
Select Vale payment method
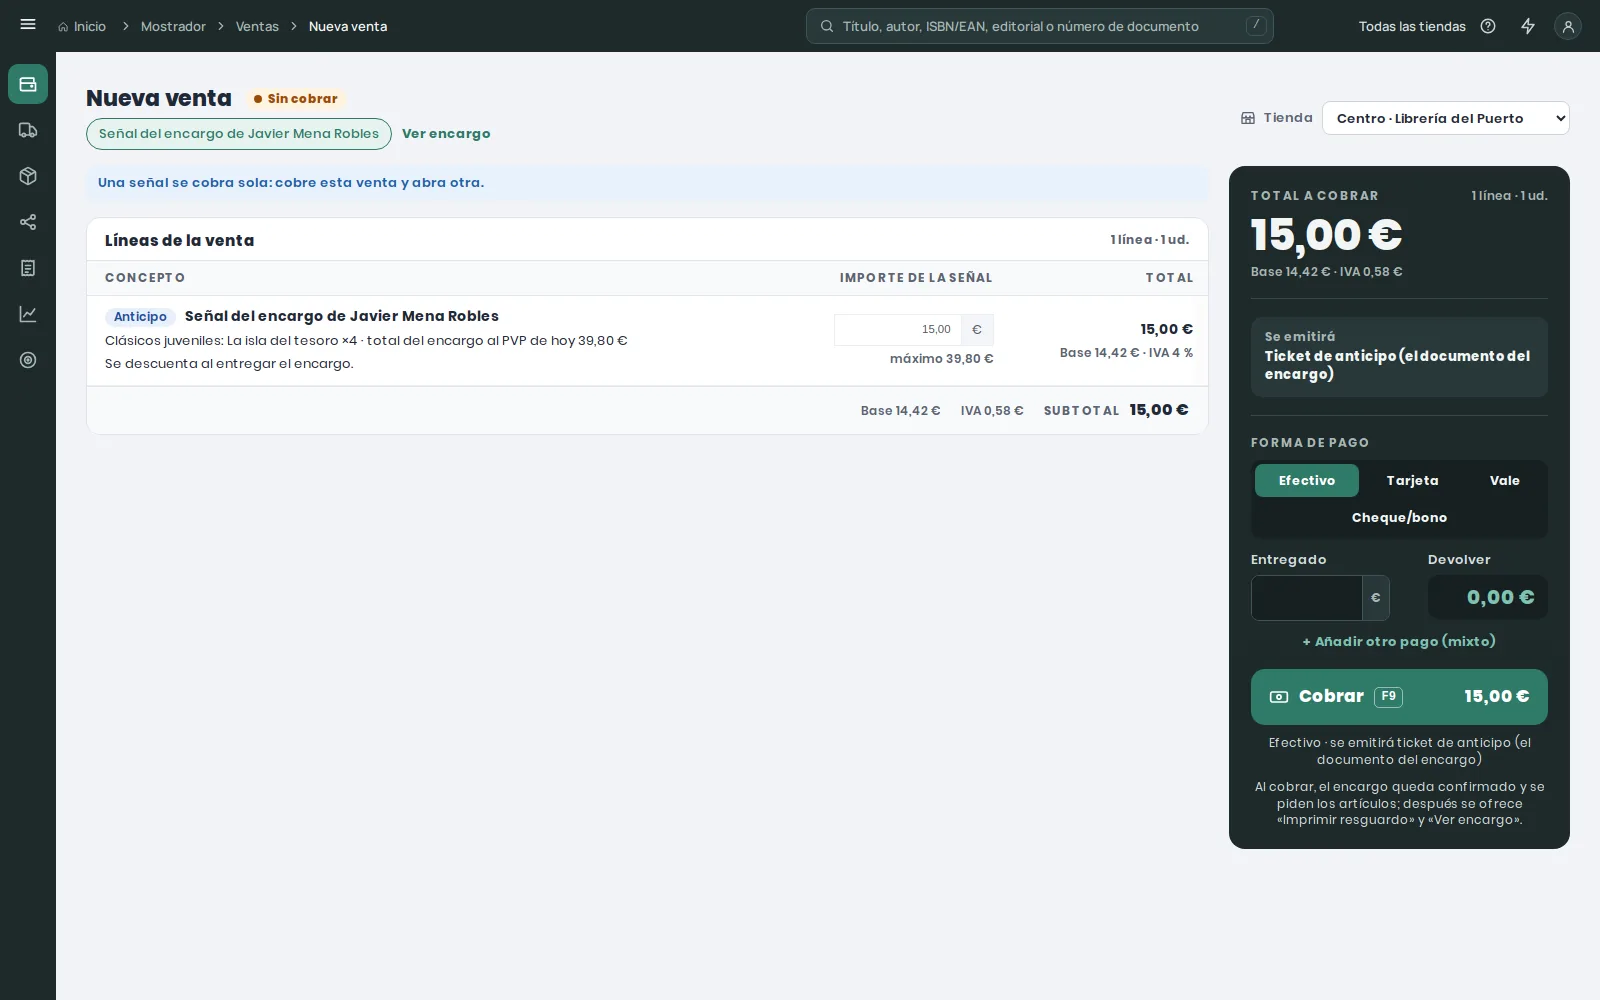[1505, 481]
